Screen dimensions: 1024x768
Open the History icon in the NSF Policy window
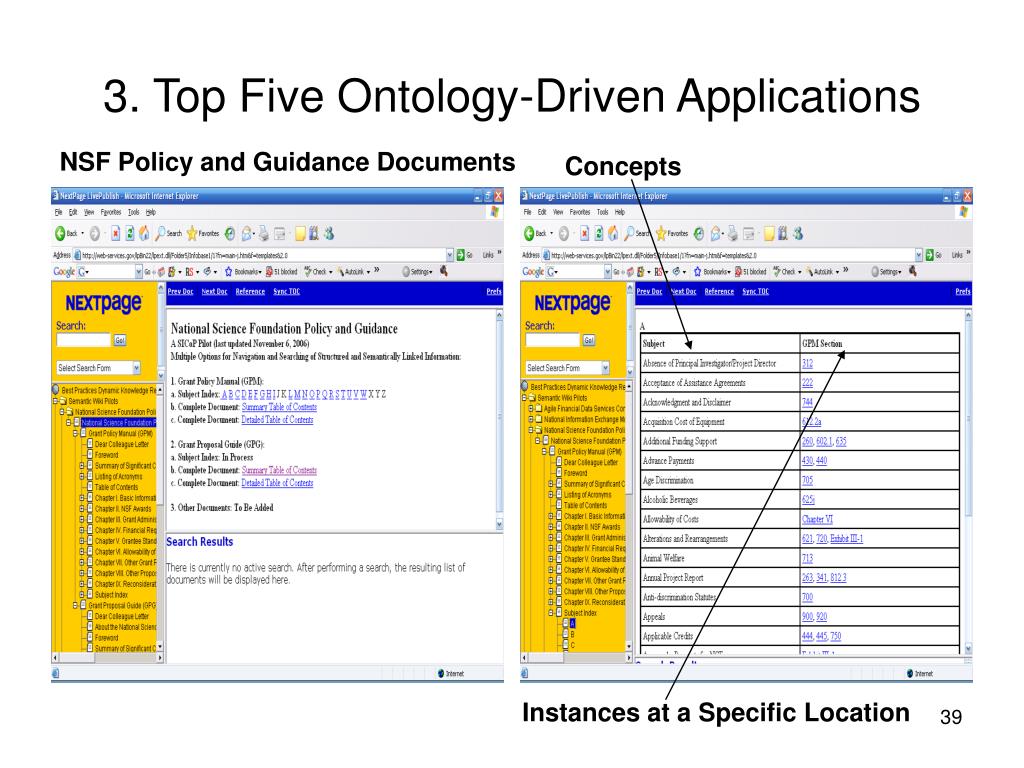[230, 233]
